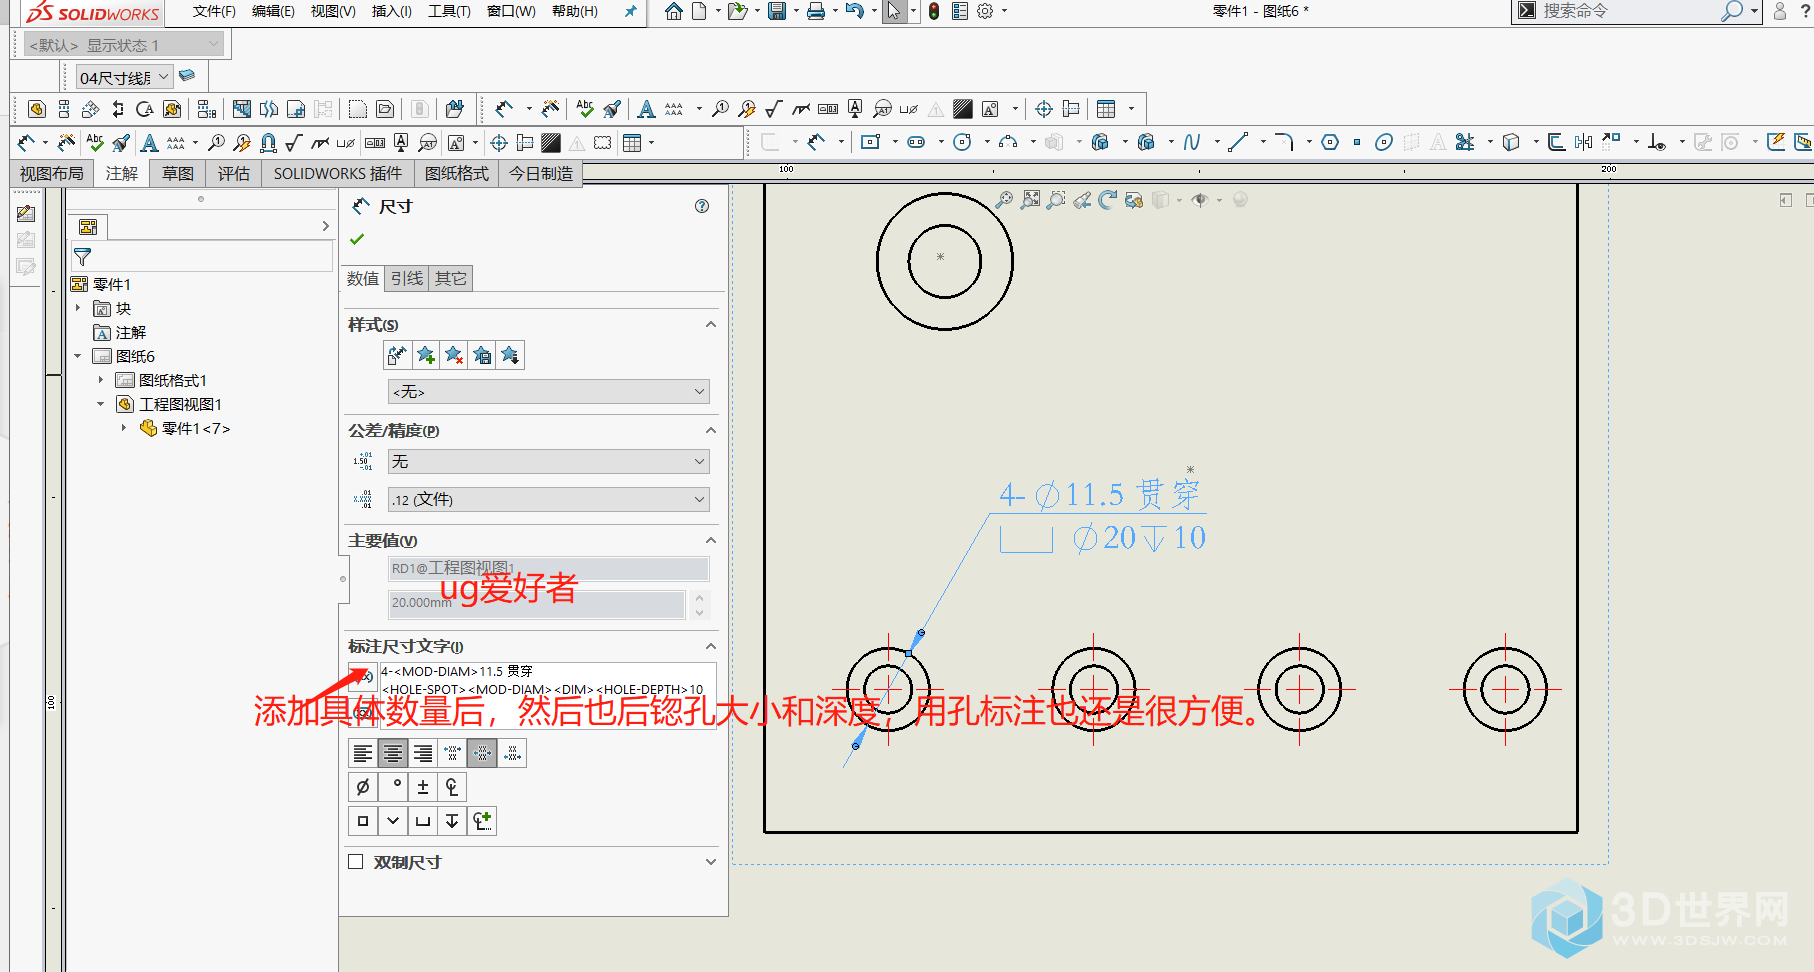Select 工程图视图1 in the tree

(x=180, y=404)
